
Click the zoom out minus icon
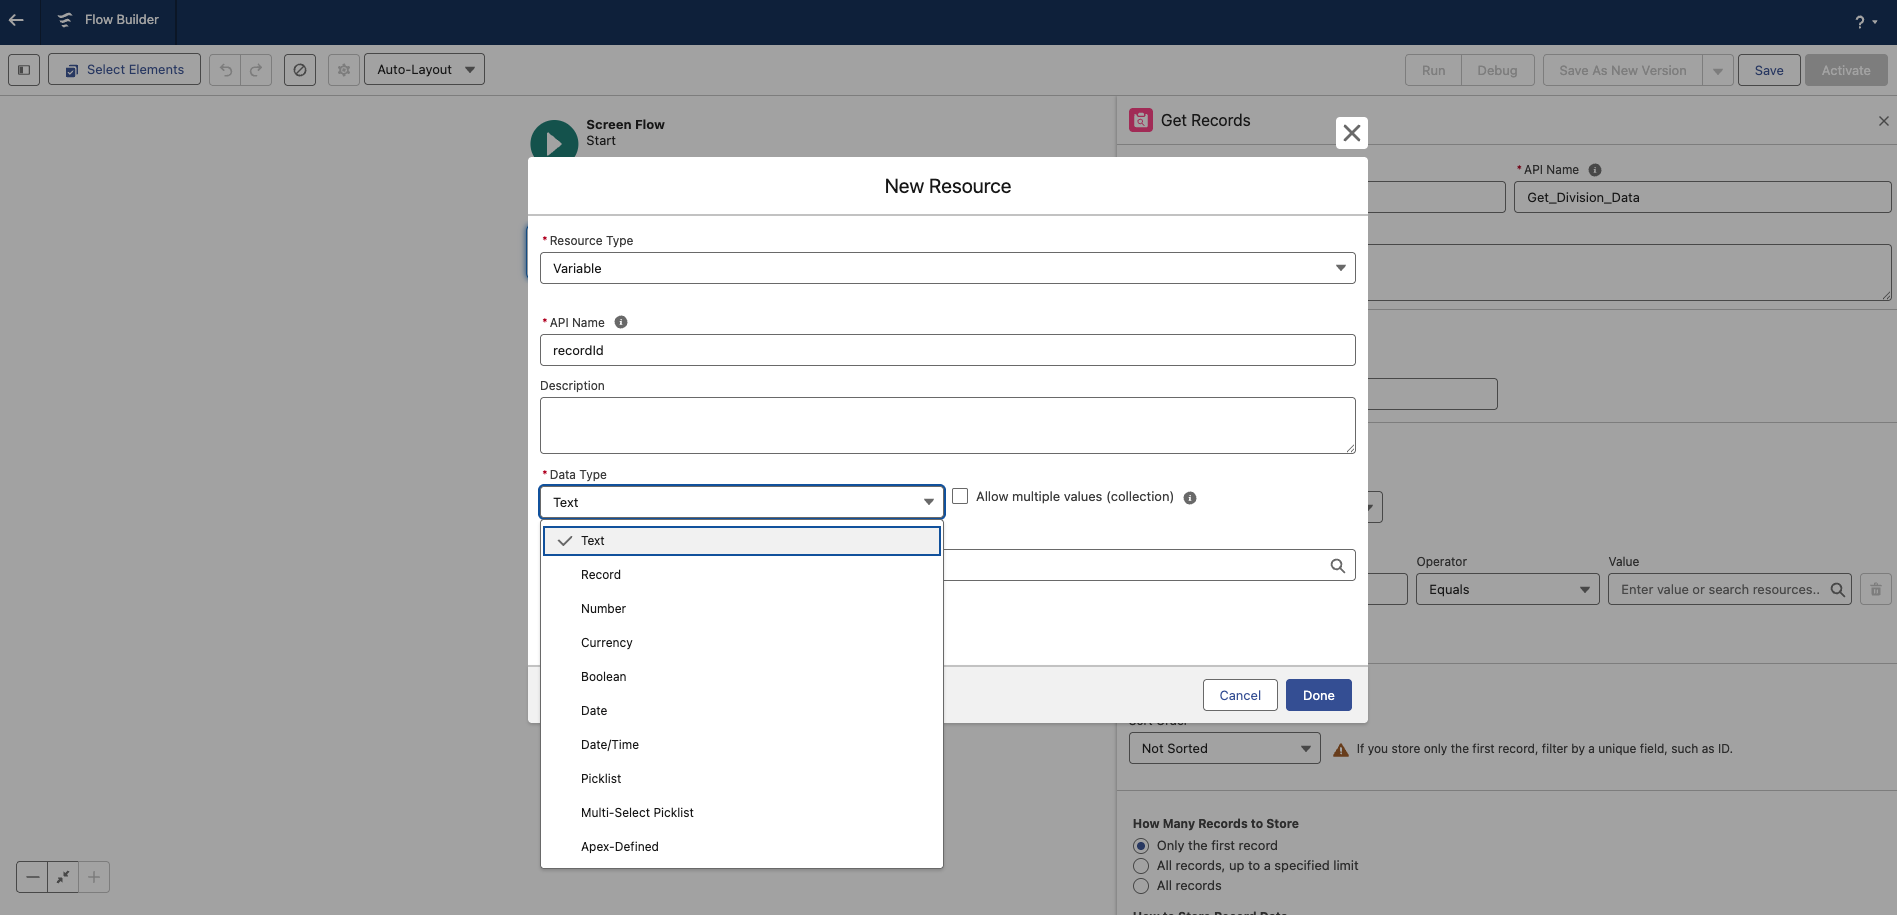[32, 877]
